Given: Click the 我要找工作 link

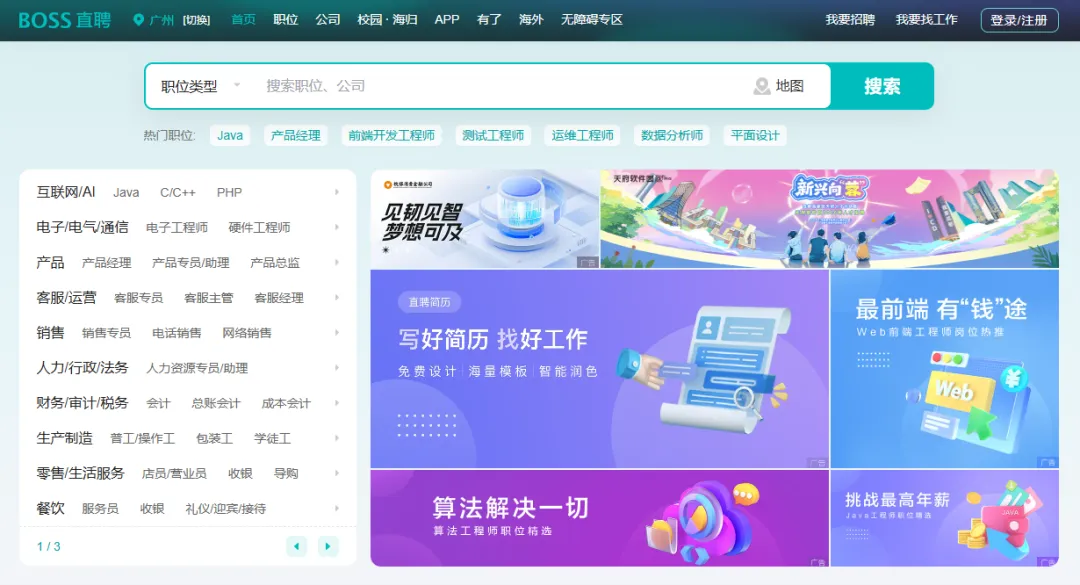Looking at the screenshot, I should point(926,20).
